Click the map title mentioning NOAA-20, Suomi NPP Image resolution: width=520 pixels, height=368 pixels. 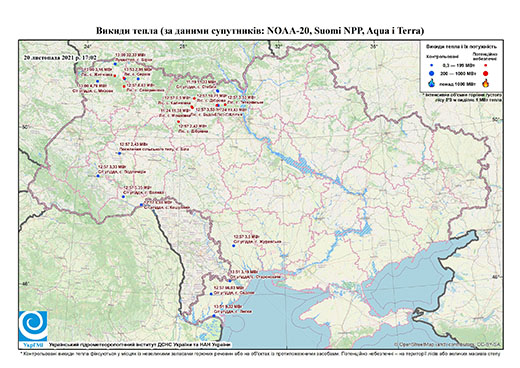(260, 31)
